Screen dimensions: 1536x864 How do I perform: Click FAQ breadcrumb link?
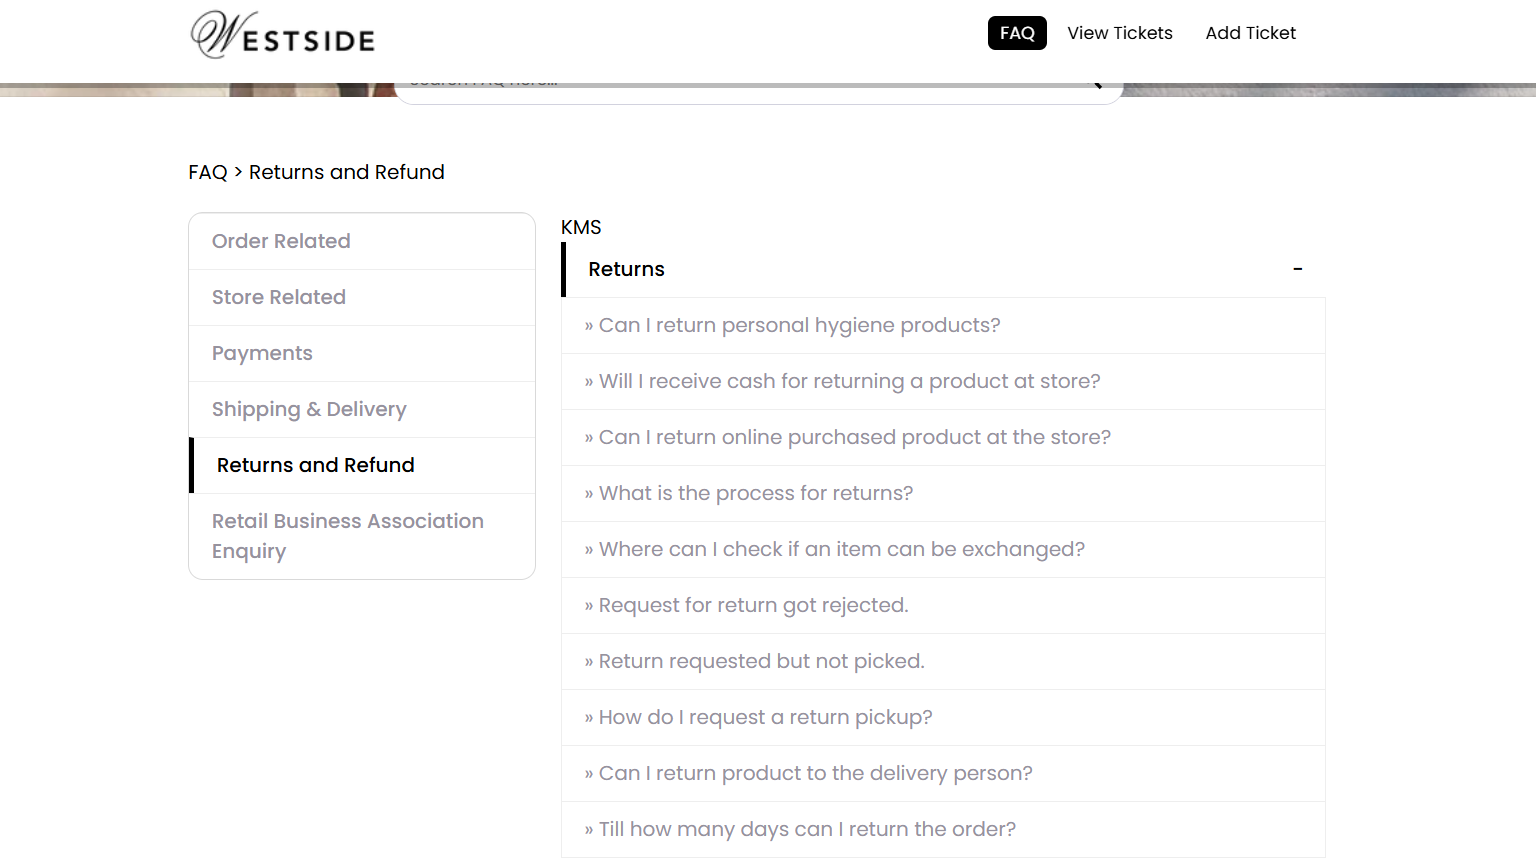click(x=208, y=172)
